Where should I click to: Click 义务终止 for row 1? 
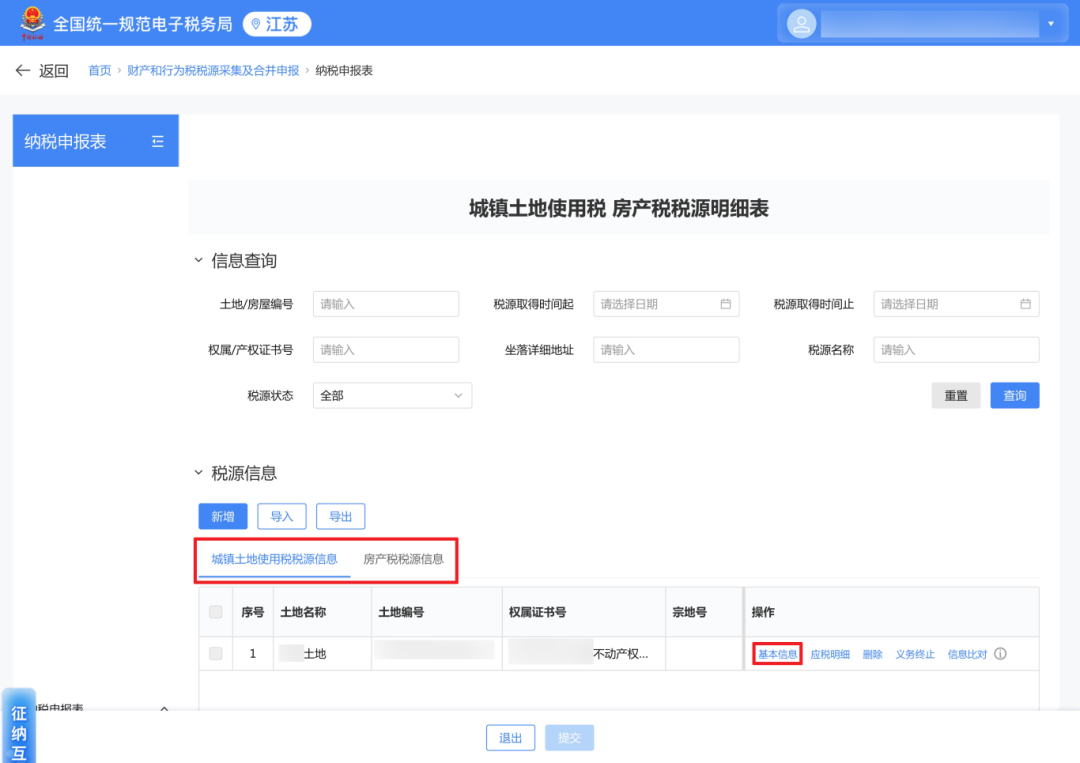point(915,654)
